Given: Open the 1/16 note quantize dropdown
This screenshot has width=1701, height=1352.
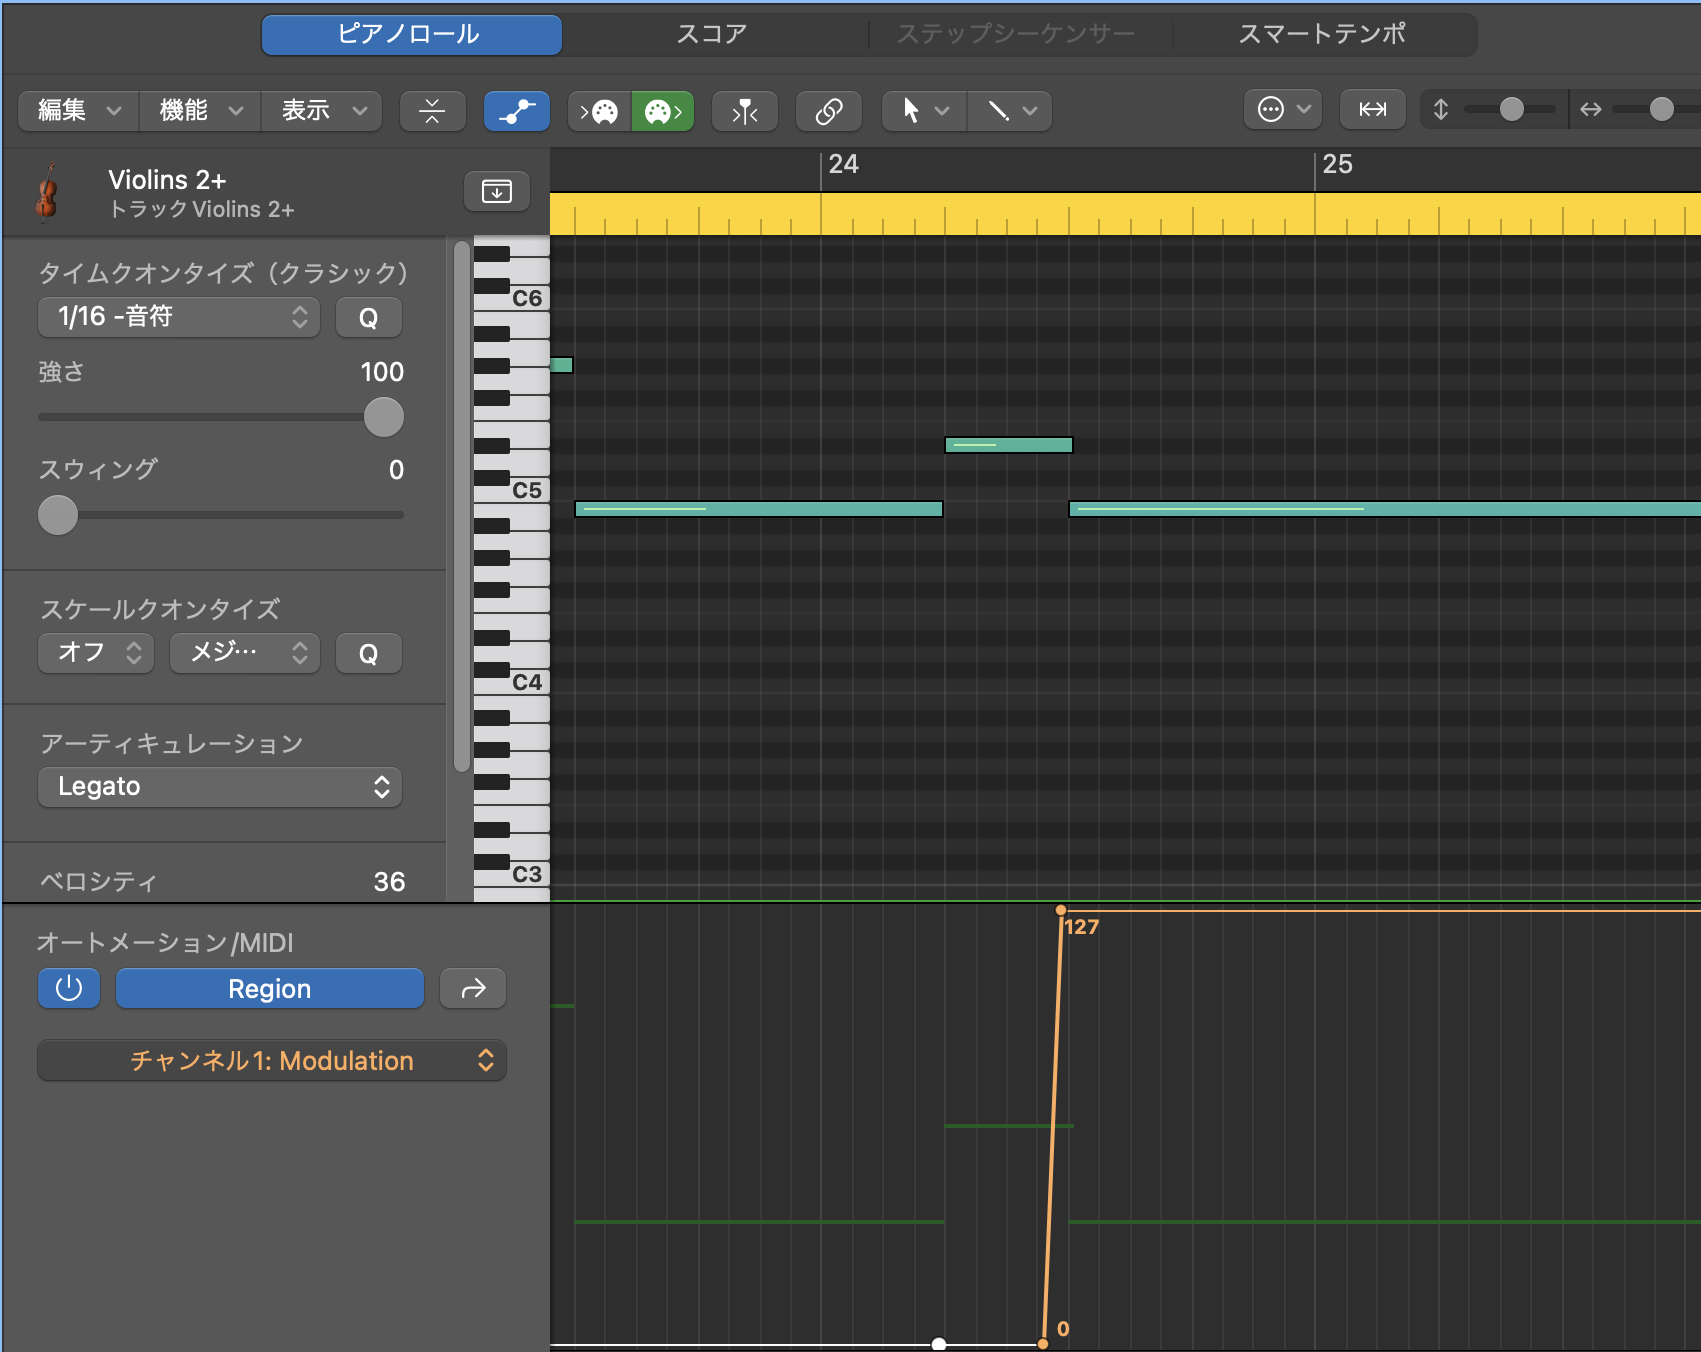Looking at the screenshot, I should pyautogui.click(x=179, y=317).
